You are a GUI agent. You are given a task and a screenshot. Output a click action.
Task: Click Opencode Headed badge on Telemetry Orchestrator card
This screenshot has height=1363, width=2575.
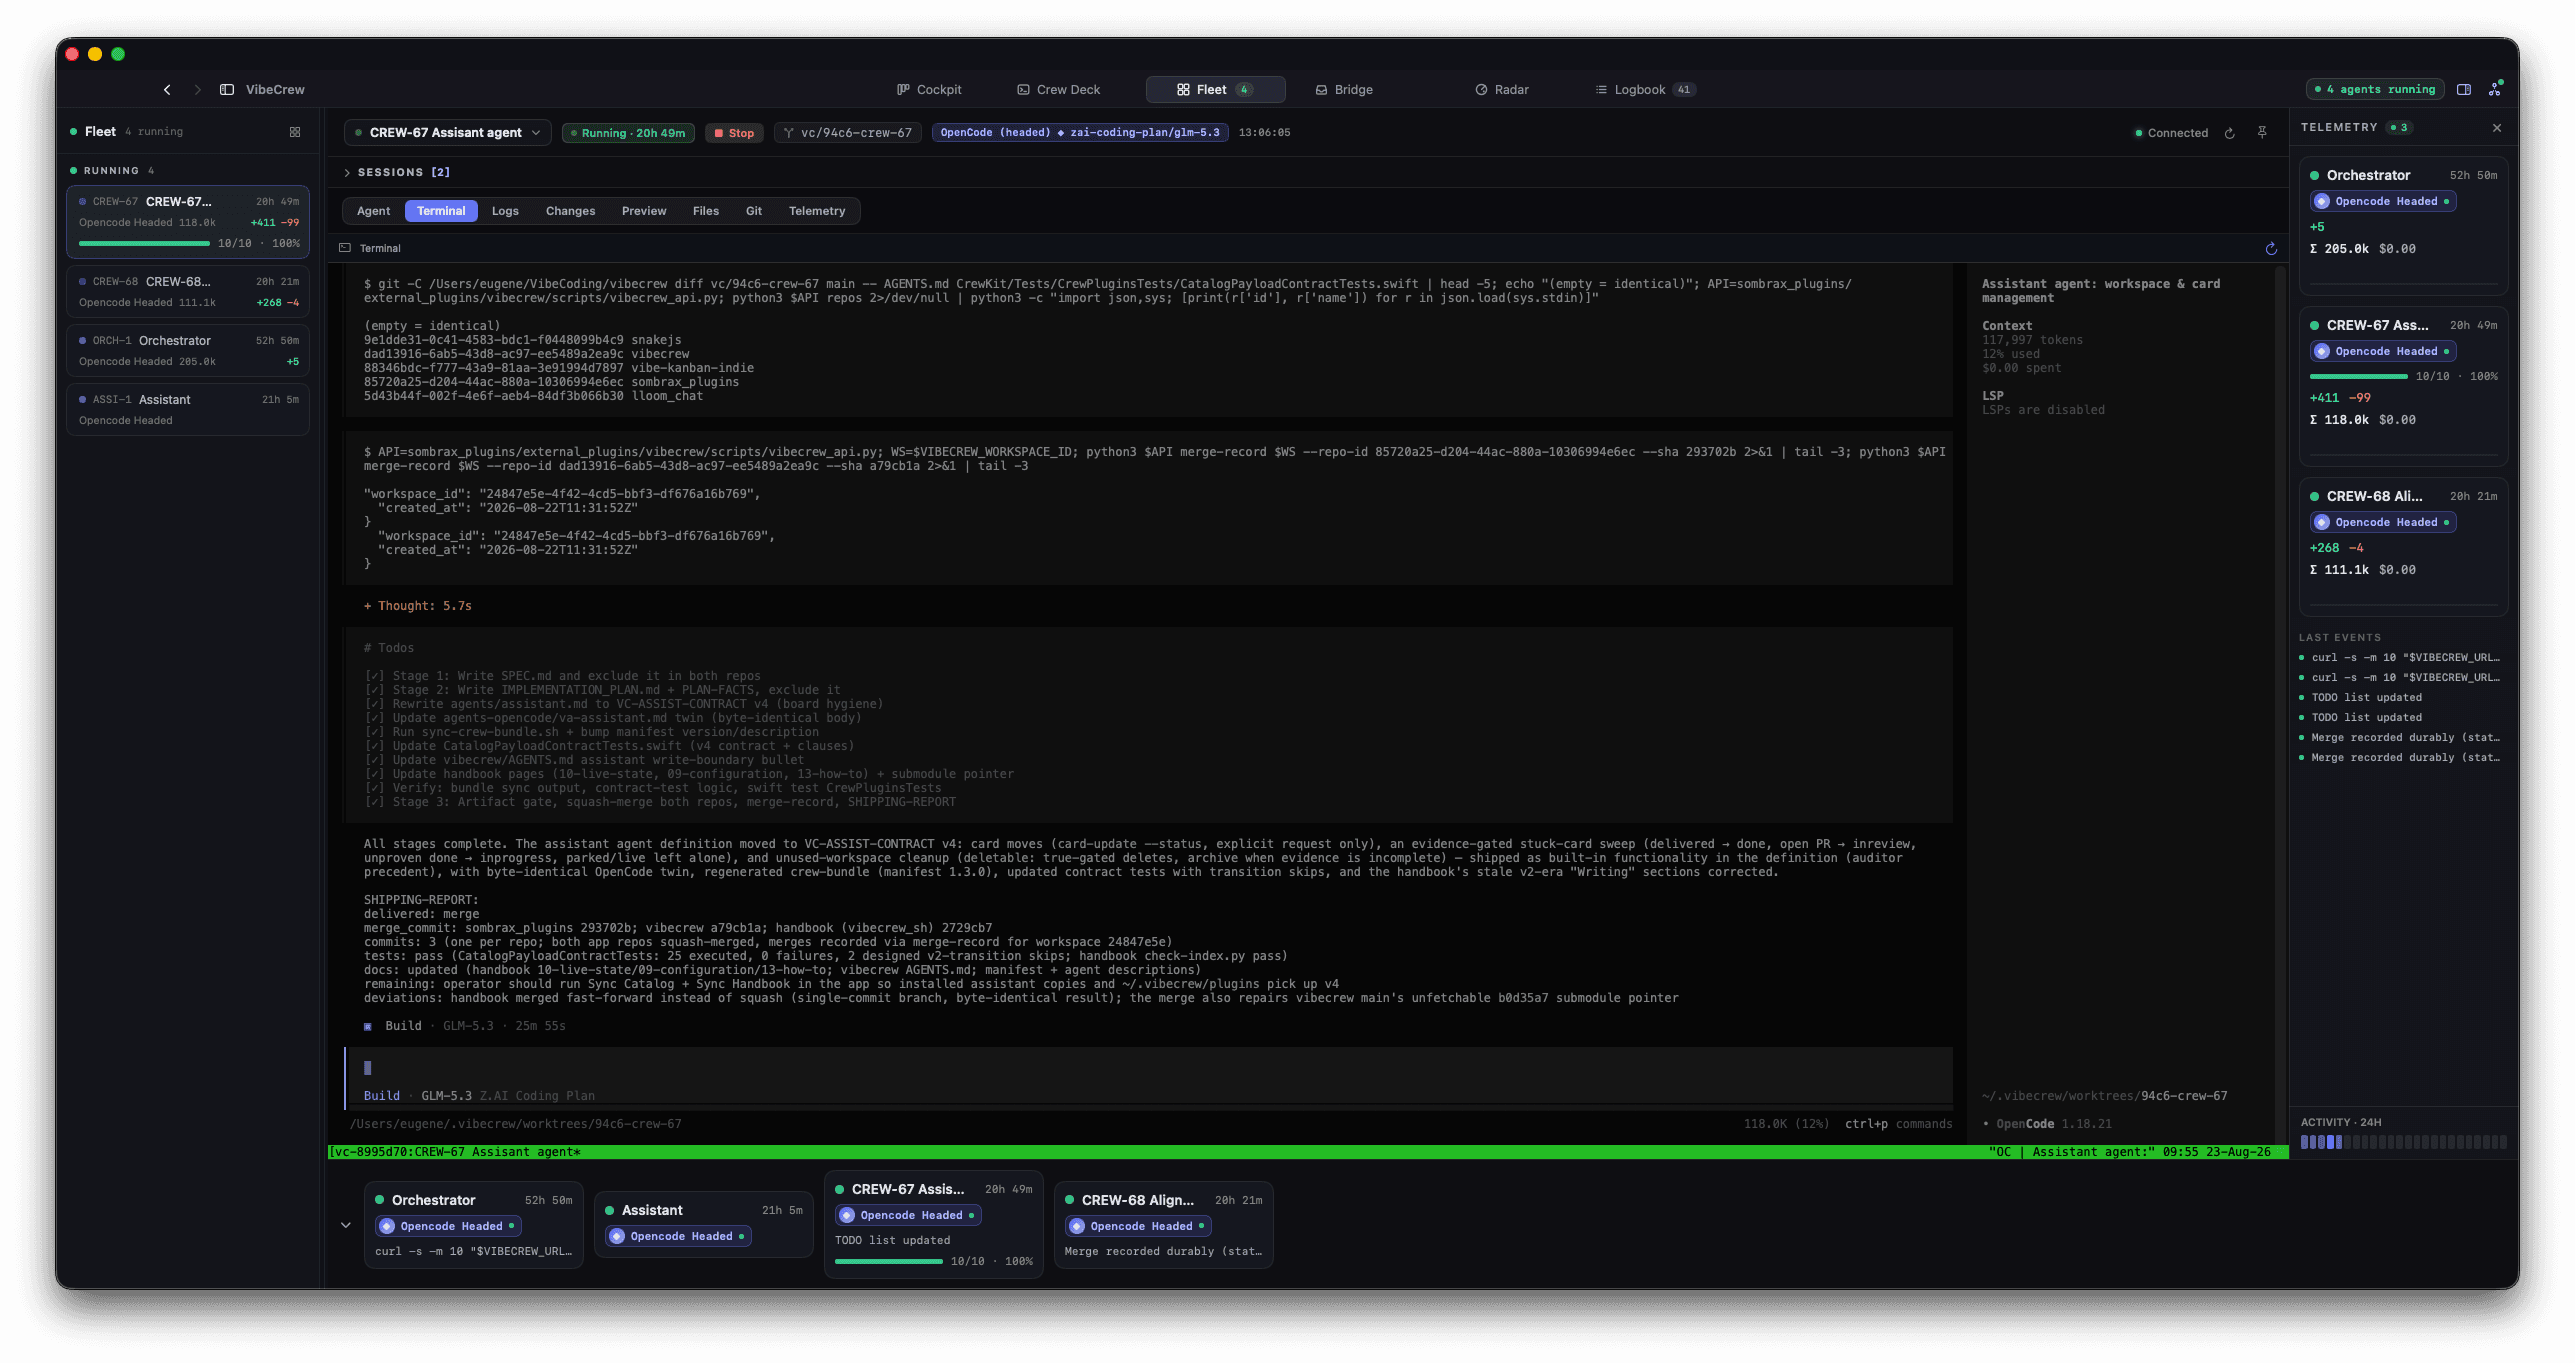[2383, 202]
